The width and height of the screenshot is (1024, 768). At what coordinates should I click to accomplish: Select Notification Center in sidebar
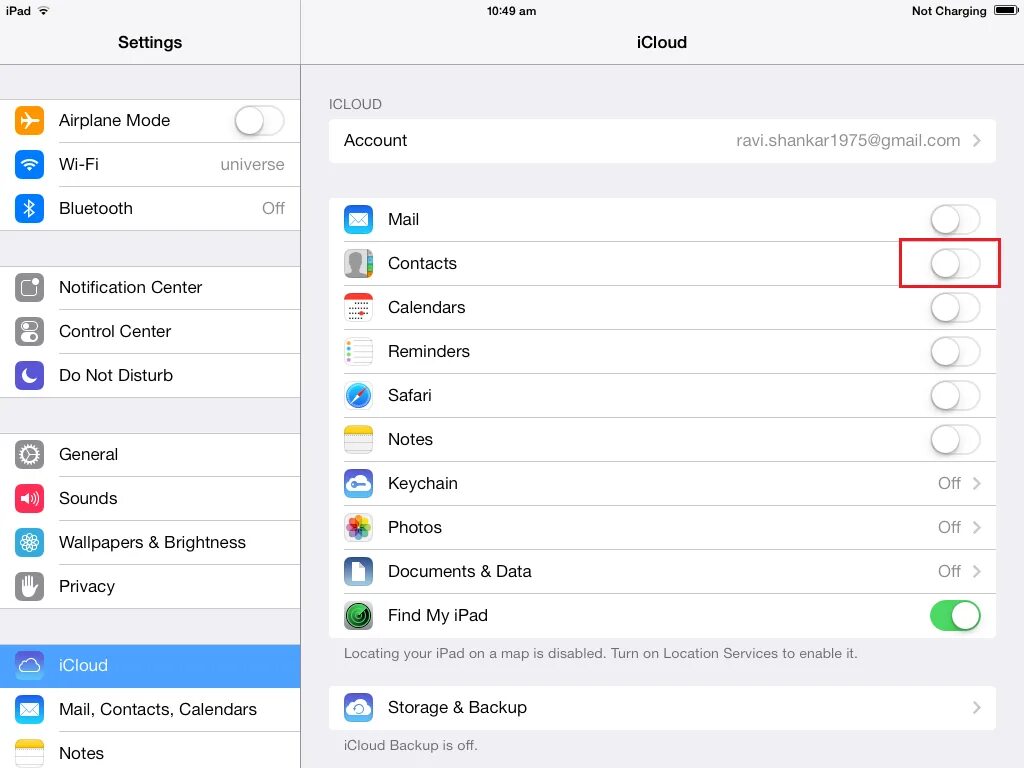pyautogui.click(x=150, y=287)
